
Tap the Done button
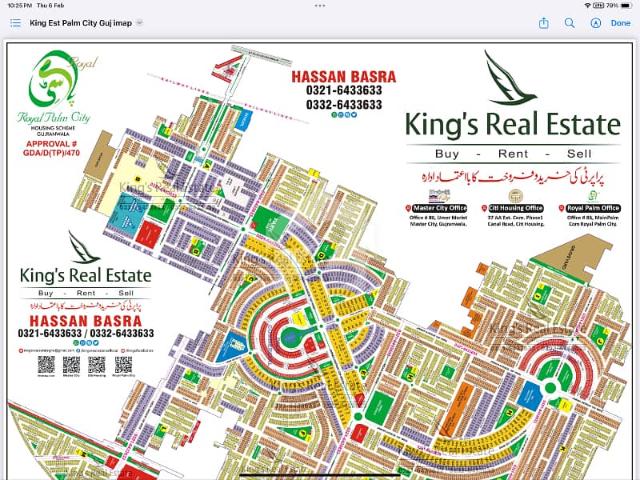tap(620, 23)
